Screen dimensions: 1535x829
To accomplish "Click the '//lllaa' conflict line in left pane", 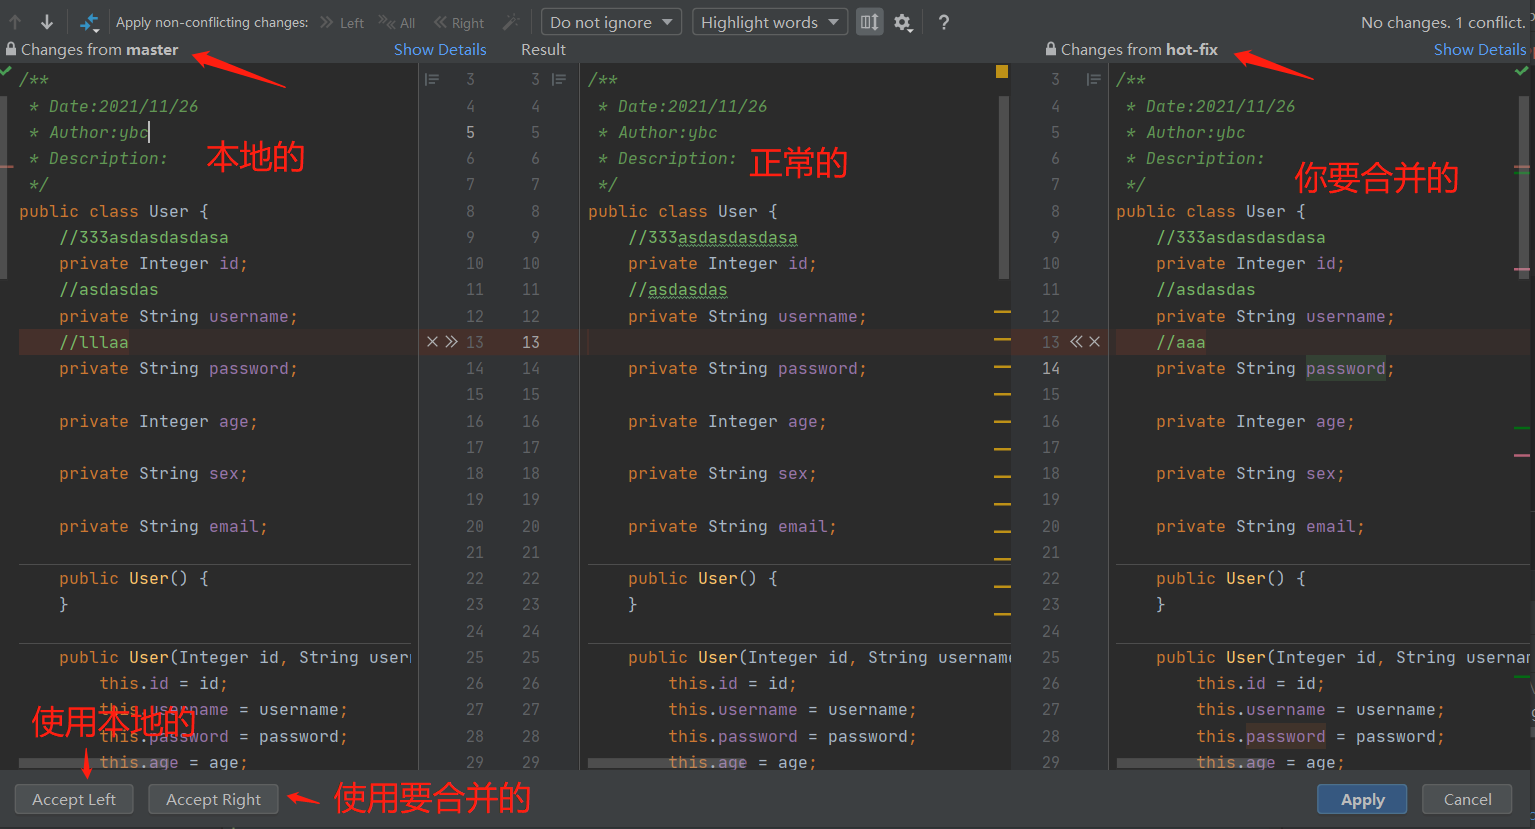I will pos(94,342).
